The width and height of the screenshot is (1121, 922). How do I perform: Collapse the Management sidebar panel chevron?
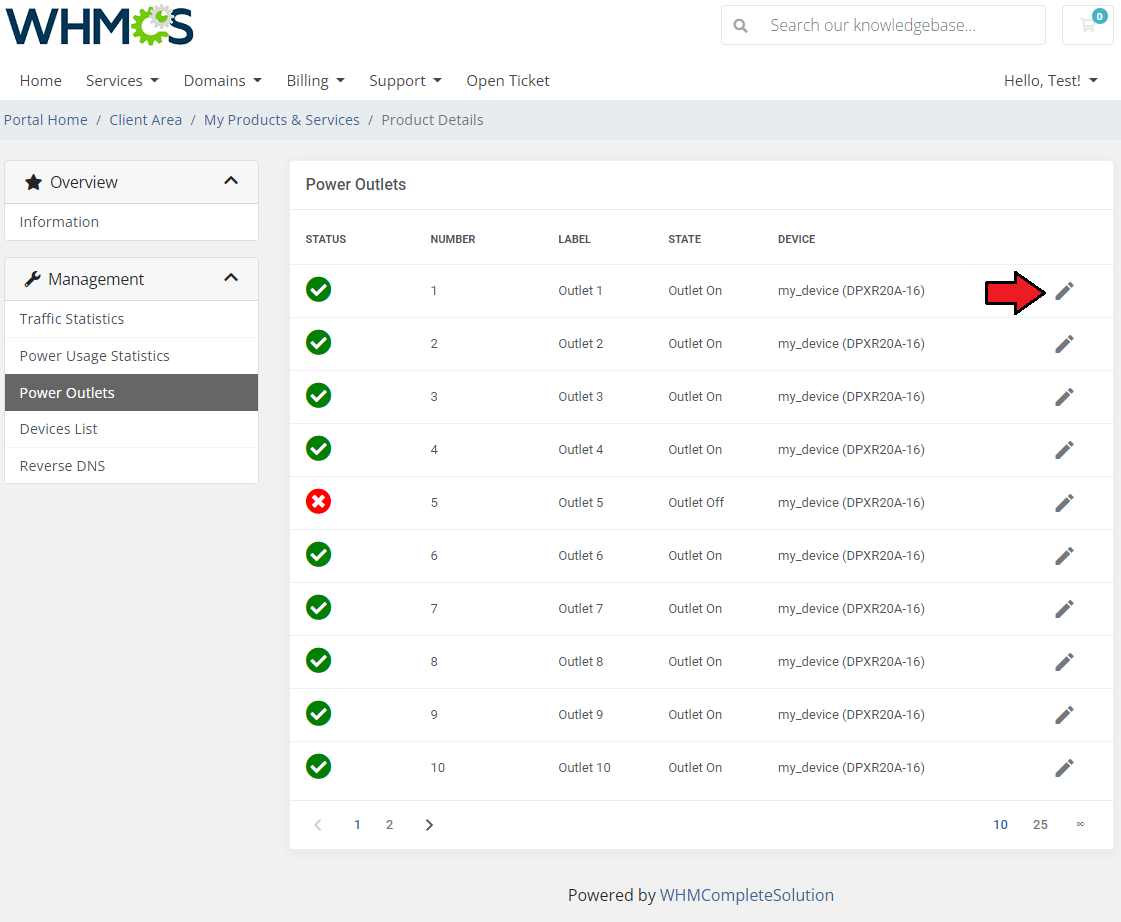[x=231, y=278]
